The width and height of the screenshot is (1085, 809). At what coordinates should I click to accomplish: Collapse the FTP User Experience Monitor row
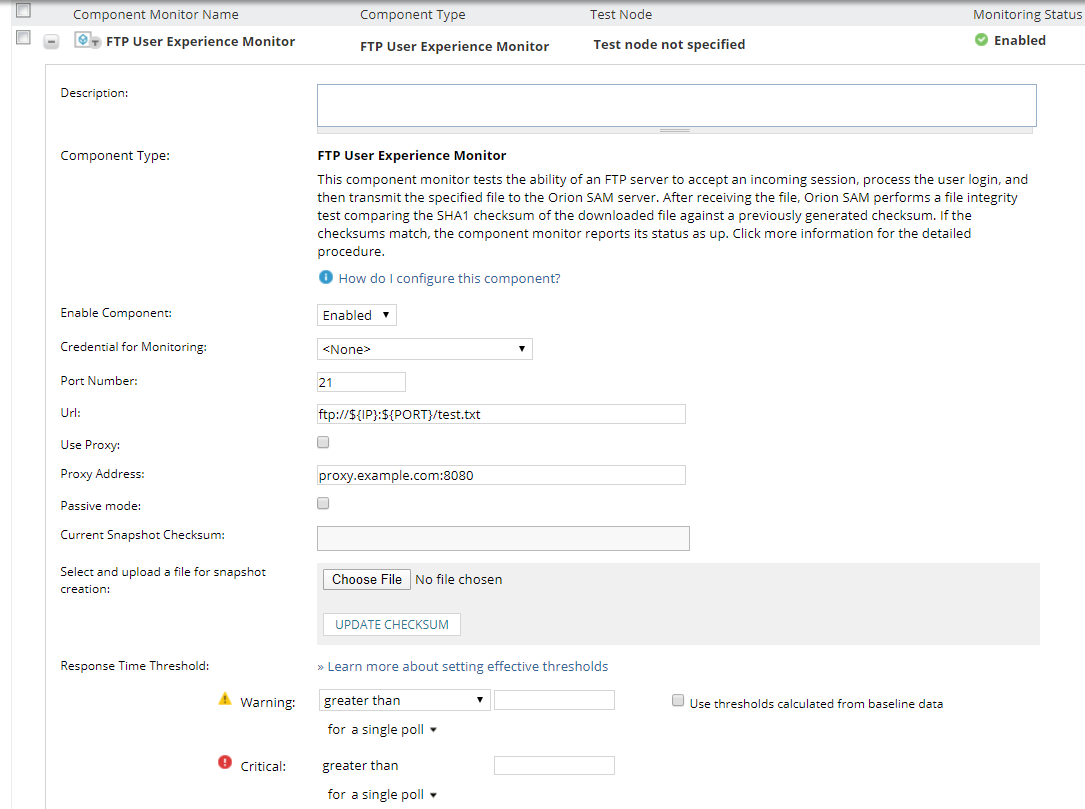[52, 42]
